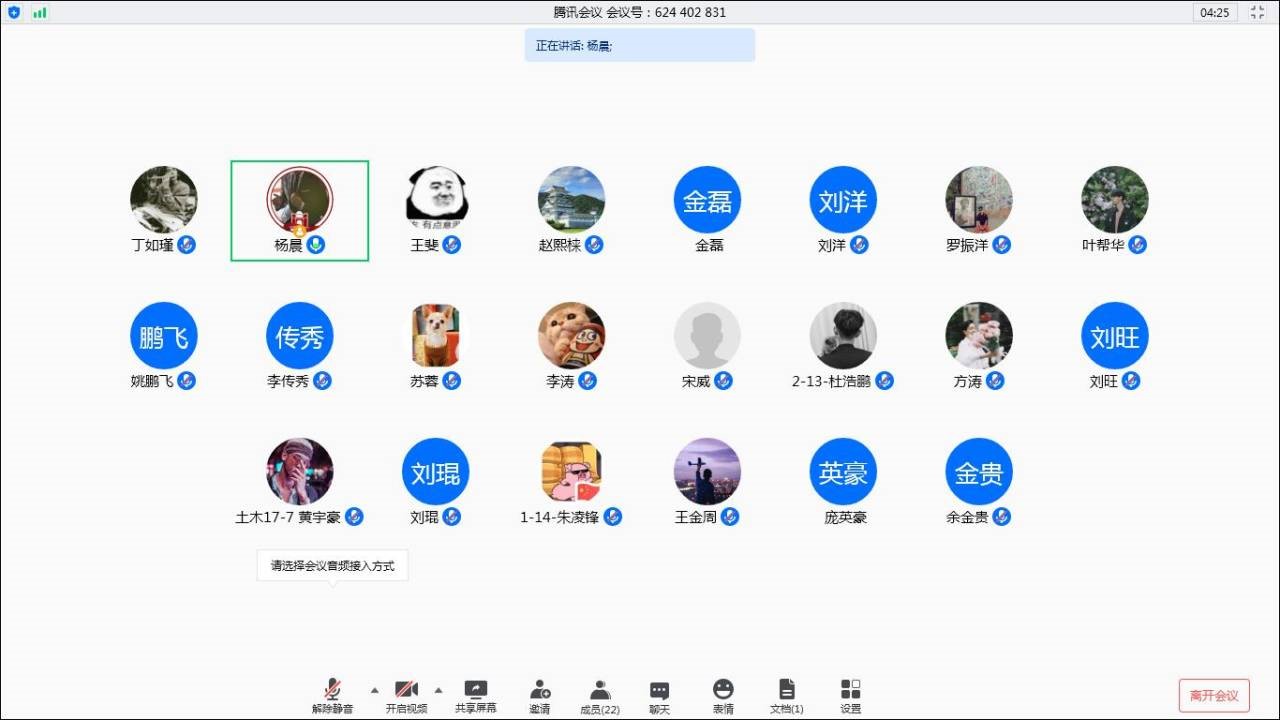Image resolution: width=1280 pixels, height=720 pixels.
Task: Click the green network signal icon
Action: [x=40, y=13]
